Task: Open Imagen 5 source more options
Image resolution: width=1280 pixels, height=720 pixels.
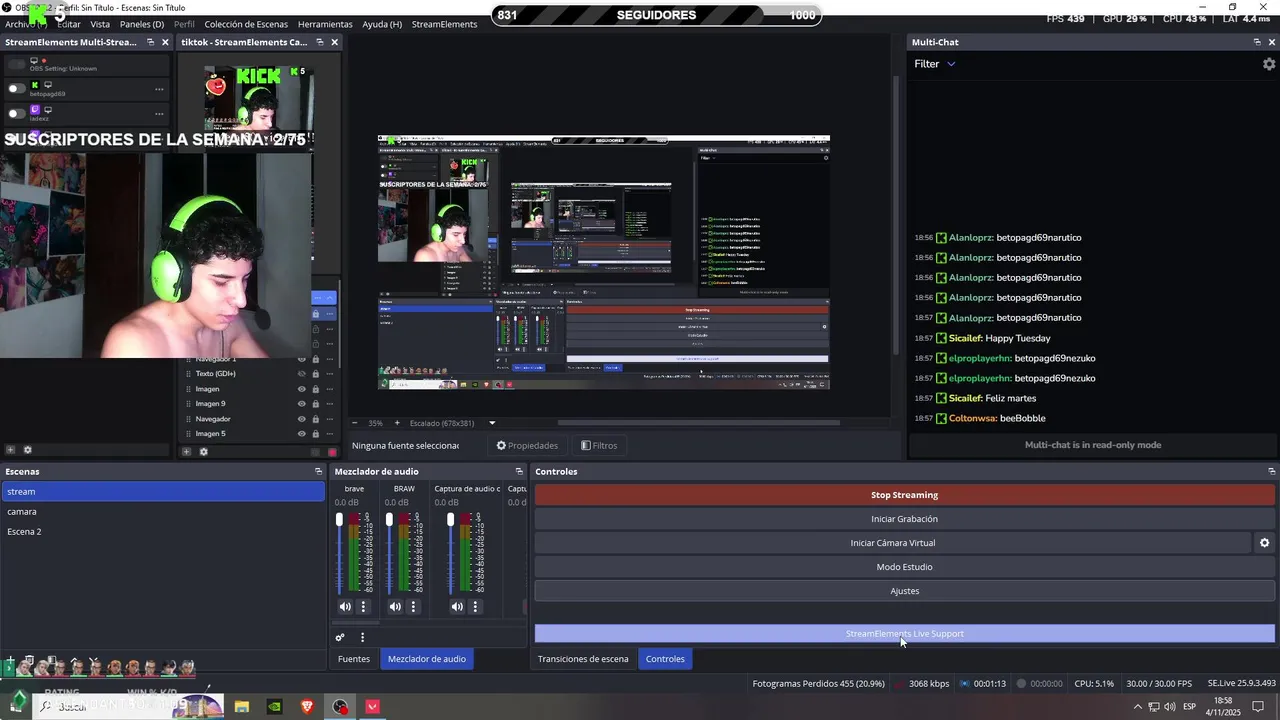Action: [331, 434]
